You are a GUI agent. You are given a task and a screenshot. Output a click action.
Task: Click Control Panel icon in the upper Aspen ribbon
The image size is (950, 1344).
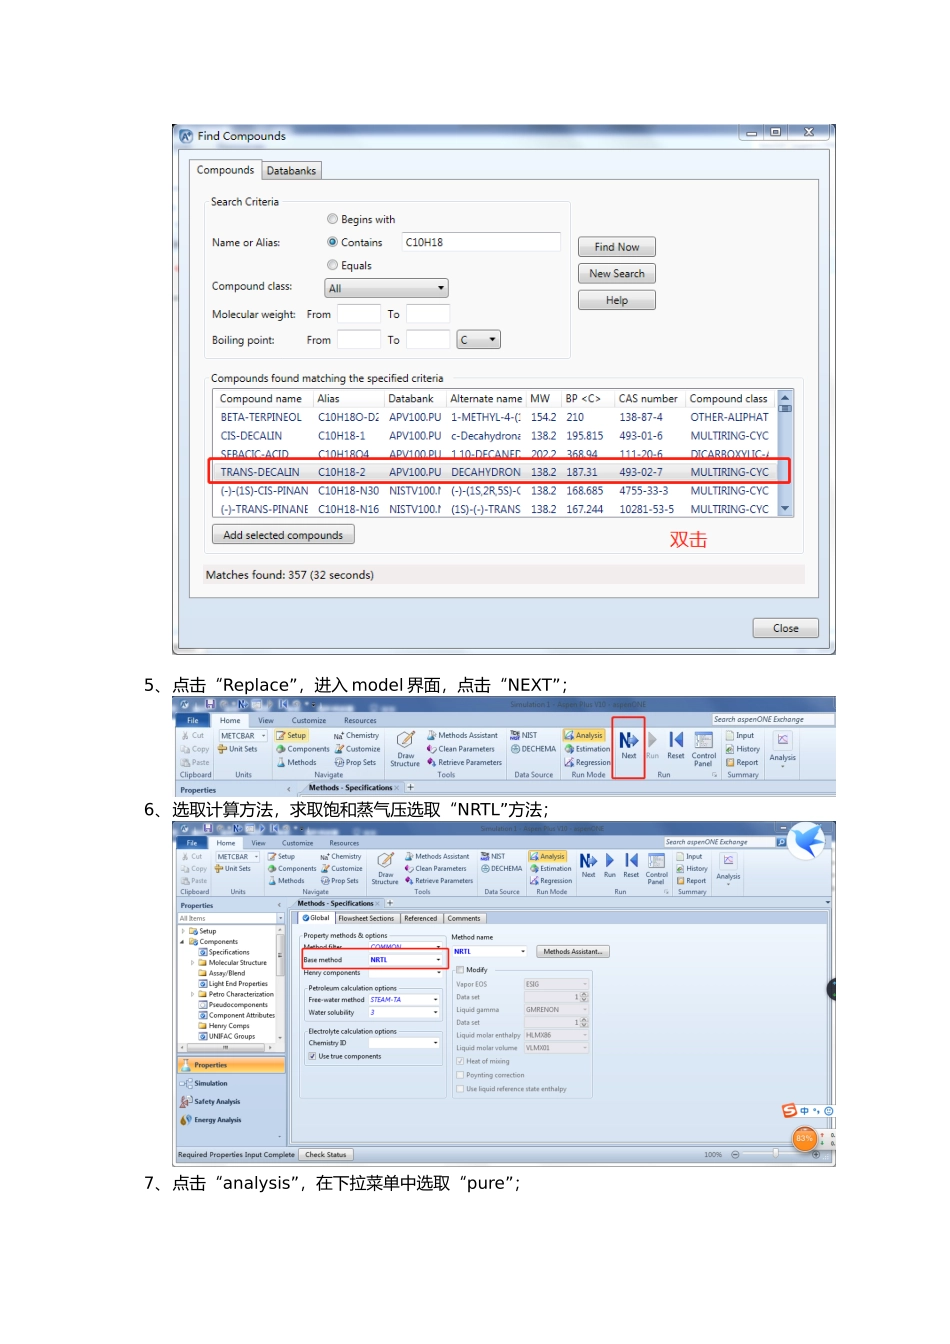pyautogui.click(x=703, y=746)
